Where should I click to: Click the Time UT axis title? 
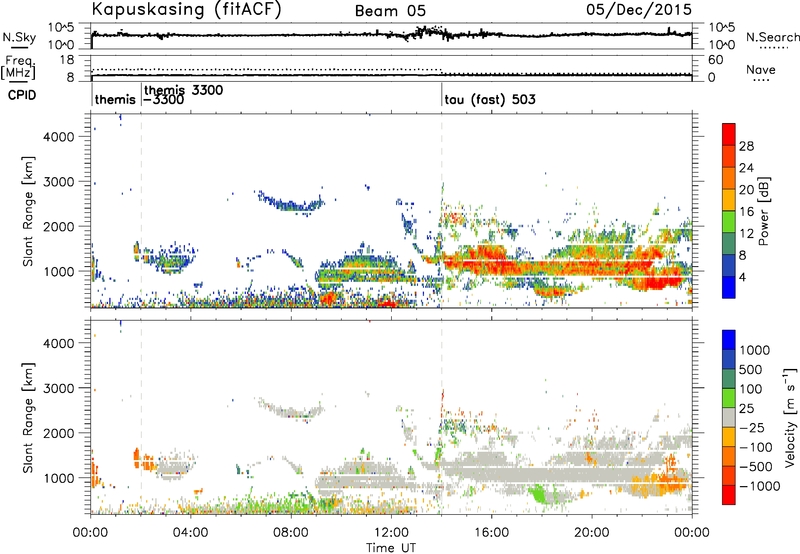391,548
